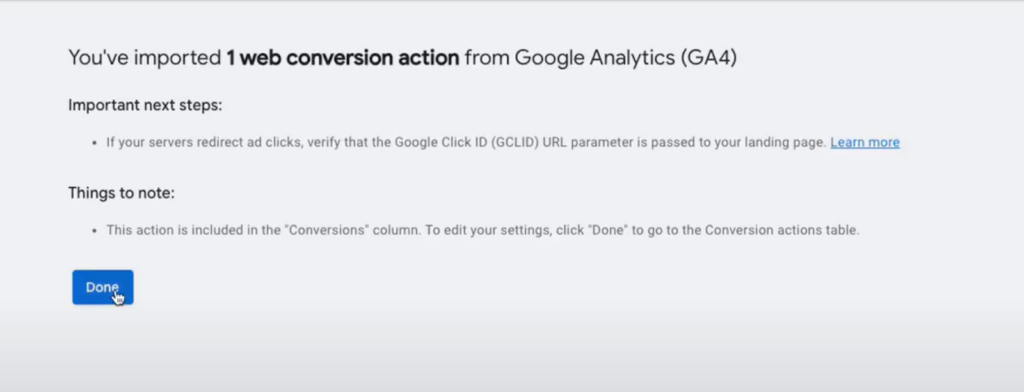Click the bullet dot before GCLID sentence
Viewport: 1024px width, 392px height.
(95, 143)
